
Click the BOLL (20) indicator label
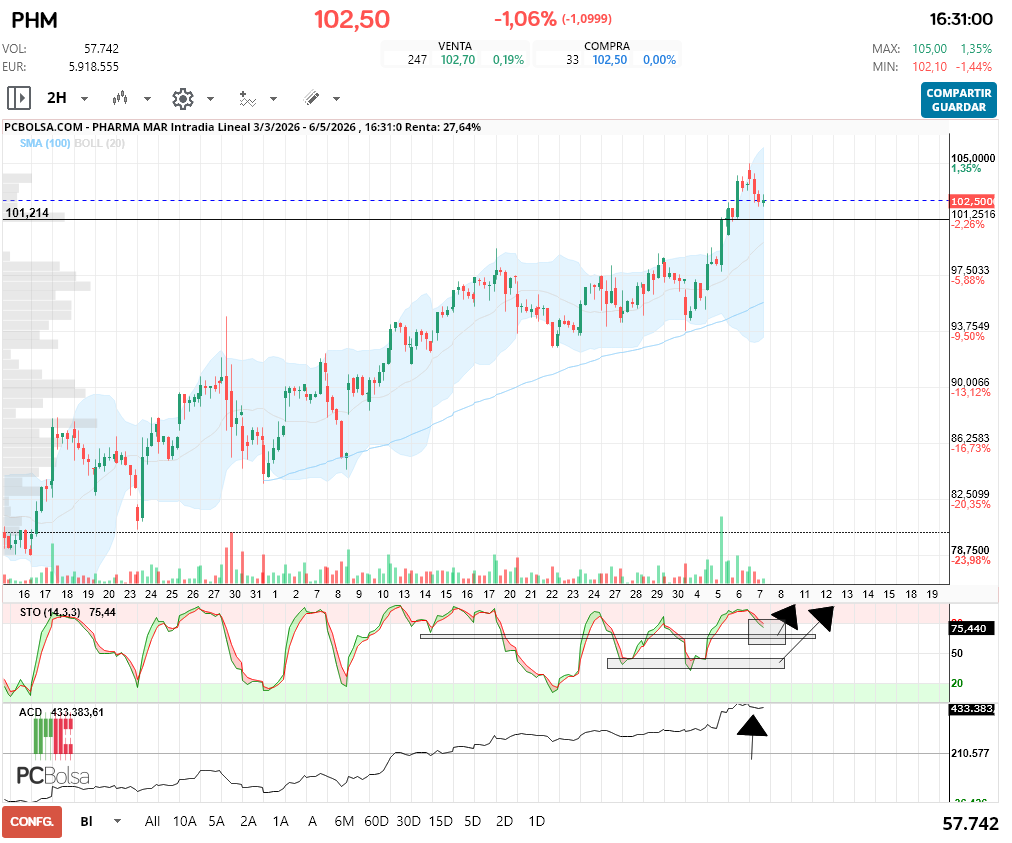coord(99,143)
